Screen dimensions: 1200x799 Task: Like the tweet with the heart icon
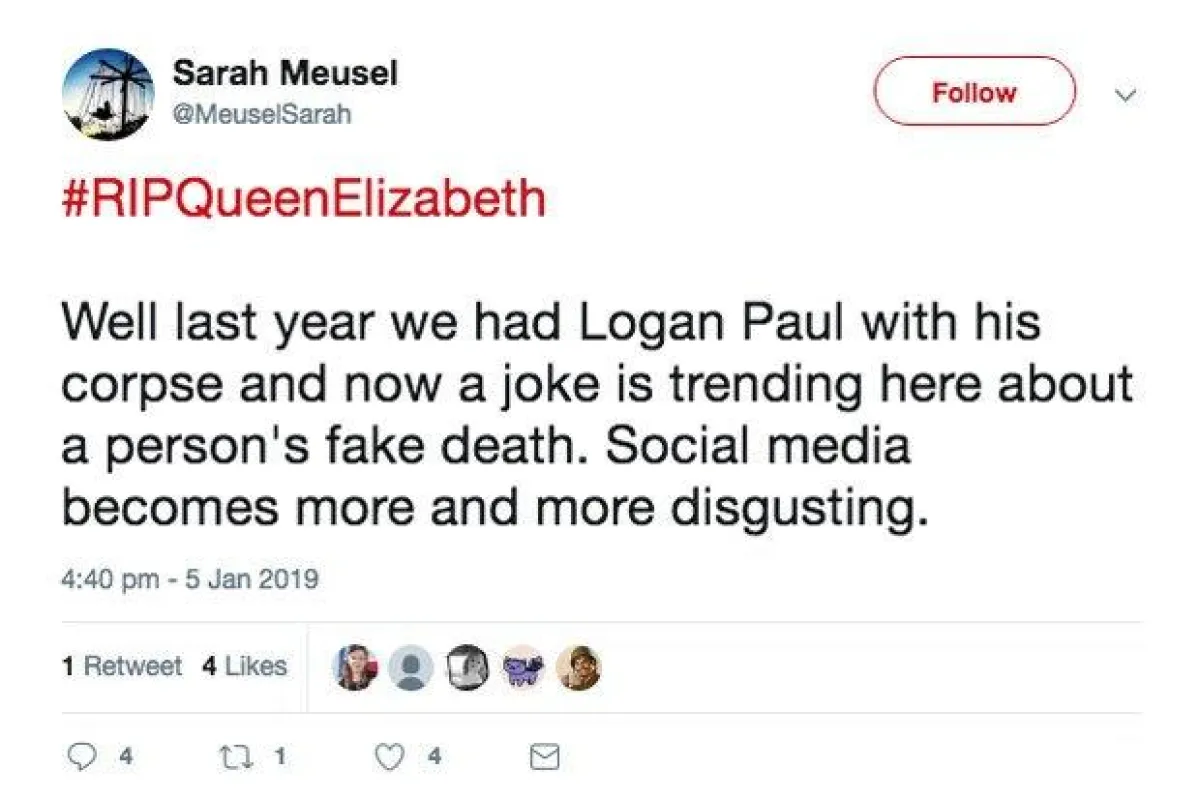click(391, 757)
